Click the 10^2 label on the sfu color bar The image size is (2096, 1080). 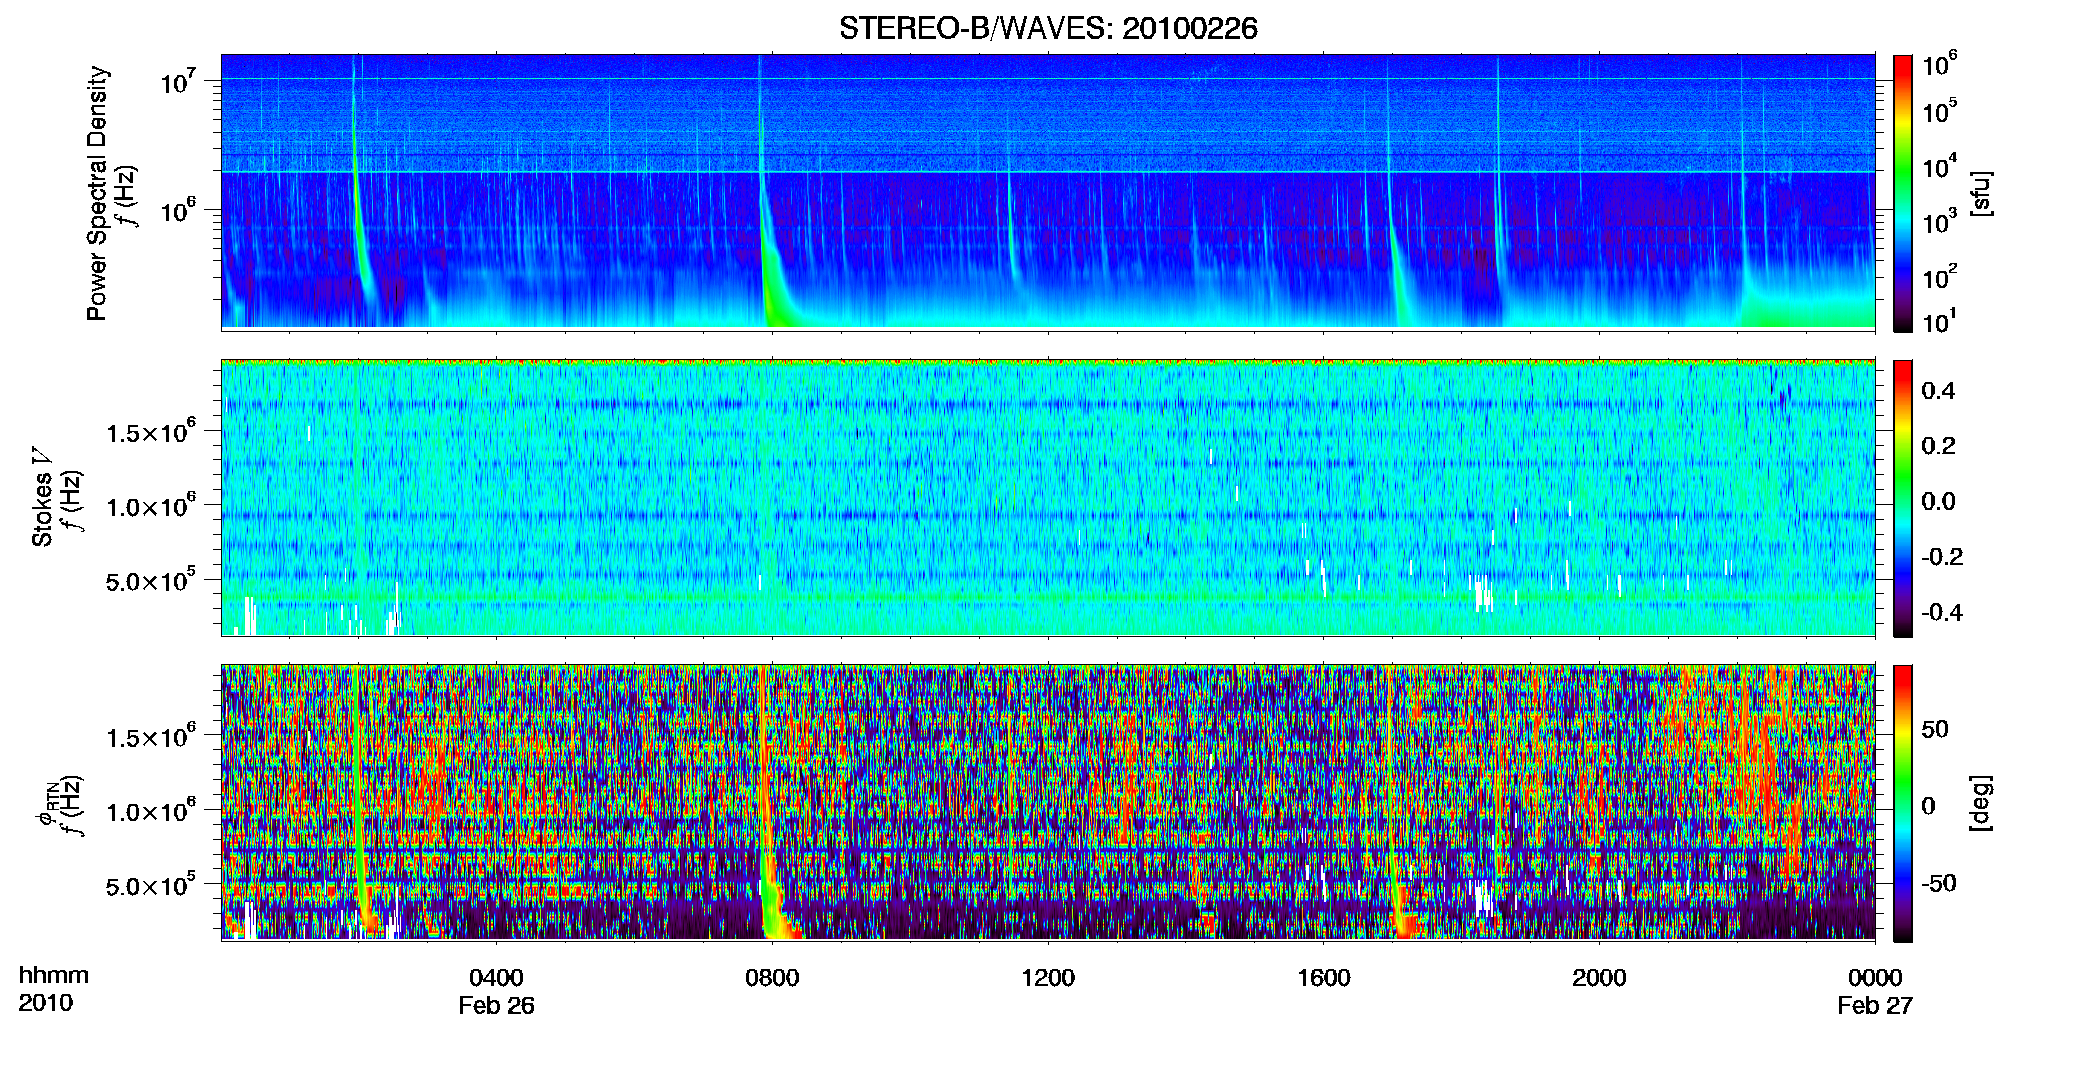pyautogui.click(x=1939, y=277)
